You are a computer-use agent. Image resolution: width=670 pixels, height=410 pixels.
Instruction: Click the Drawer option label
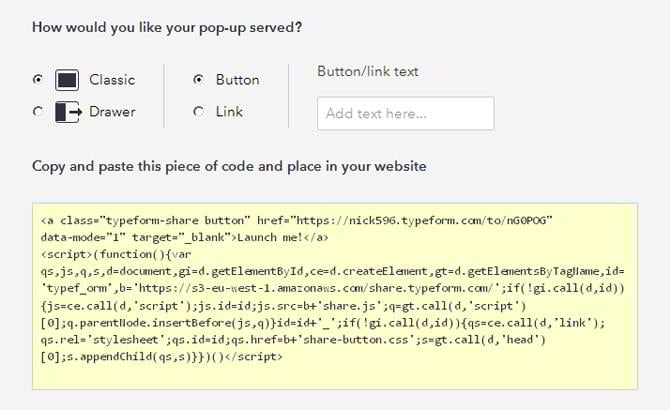111,112
